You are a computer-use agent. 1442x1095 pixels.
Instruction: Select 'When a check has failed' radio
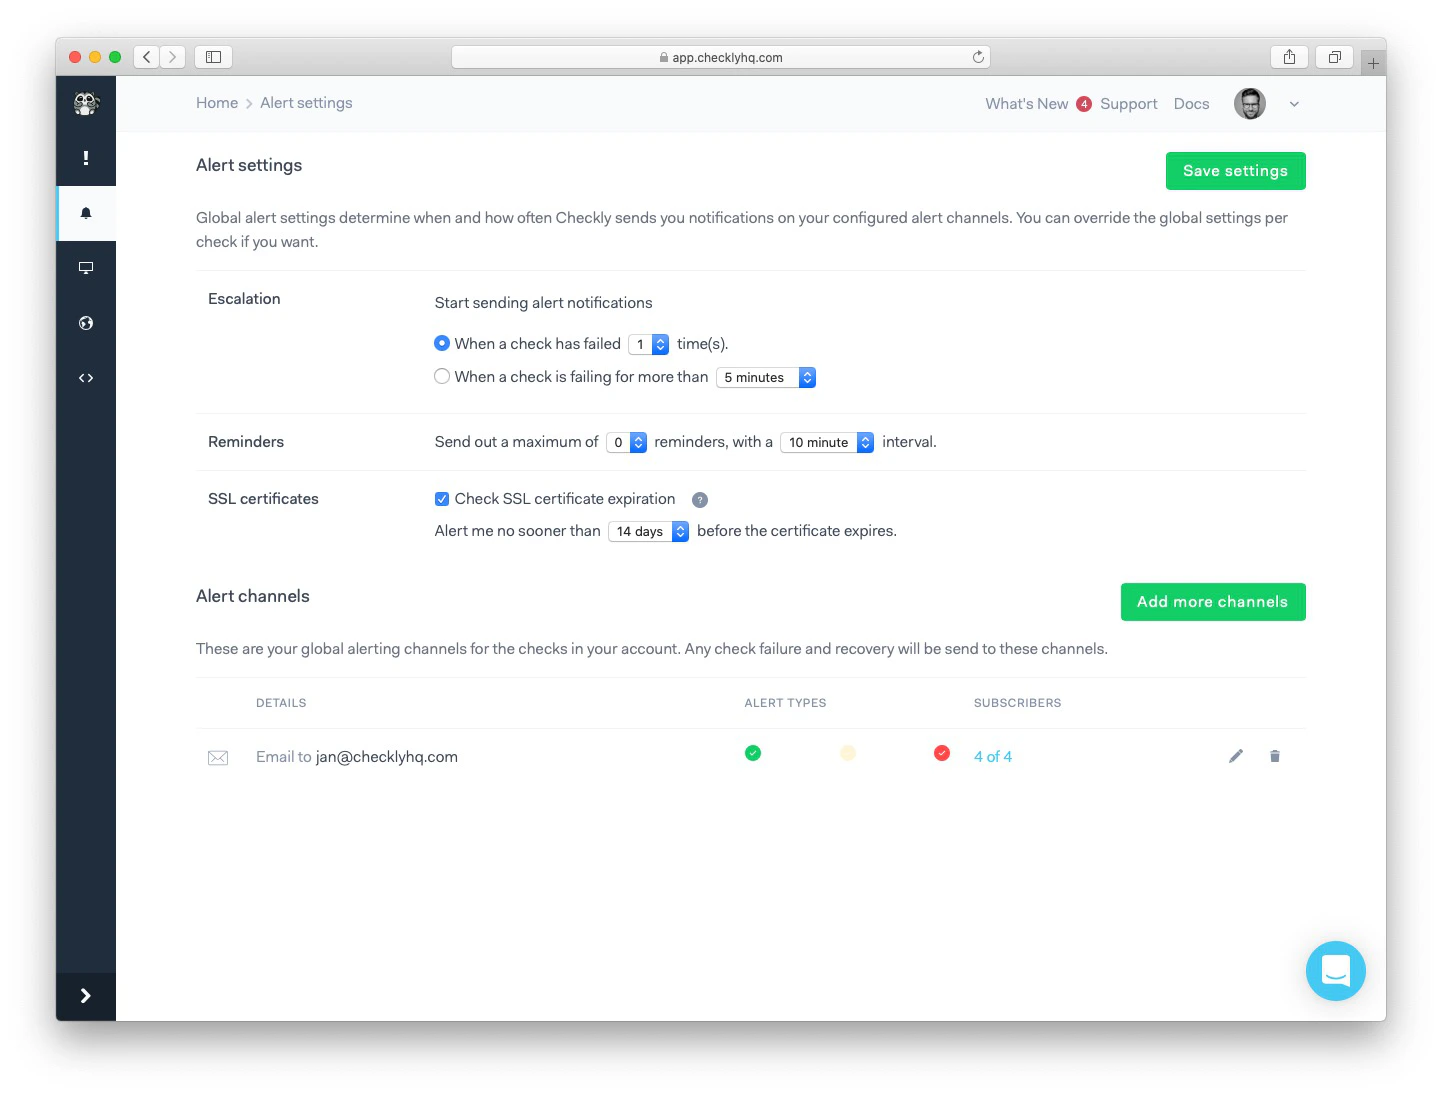pos(442,343)
